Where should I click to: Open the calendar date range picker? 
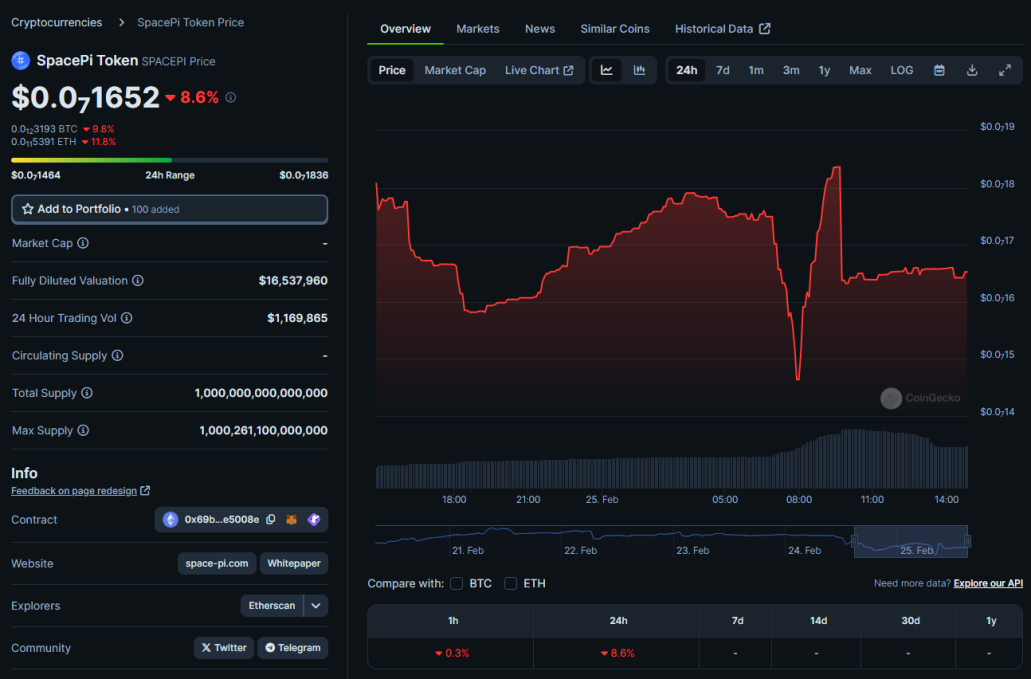(x=940, y=70)
